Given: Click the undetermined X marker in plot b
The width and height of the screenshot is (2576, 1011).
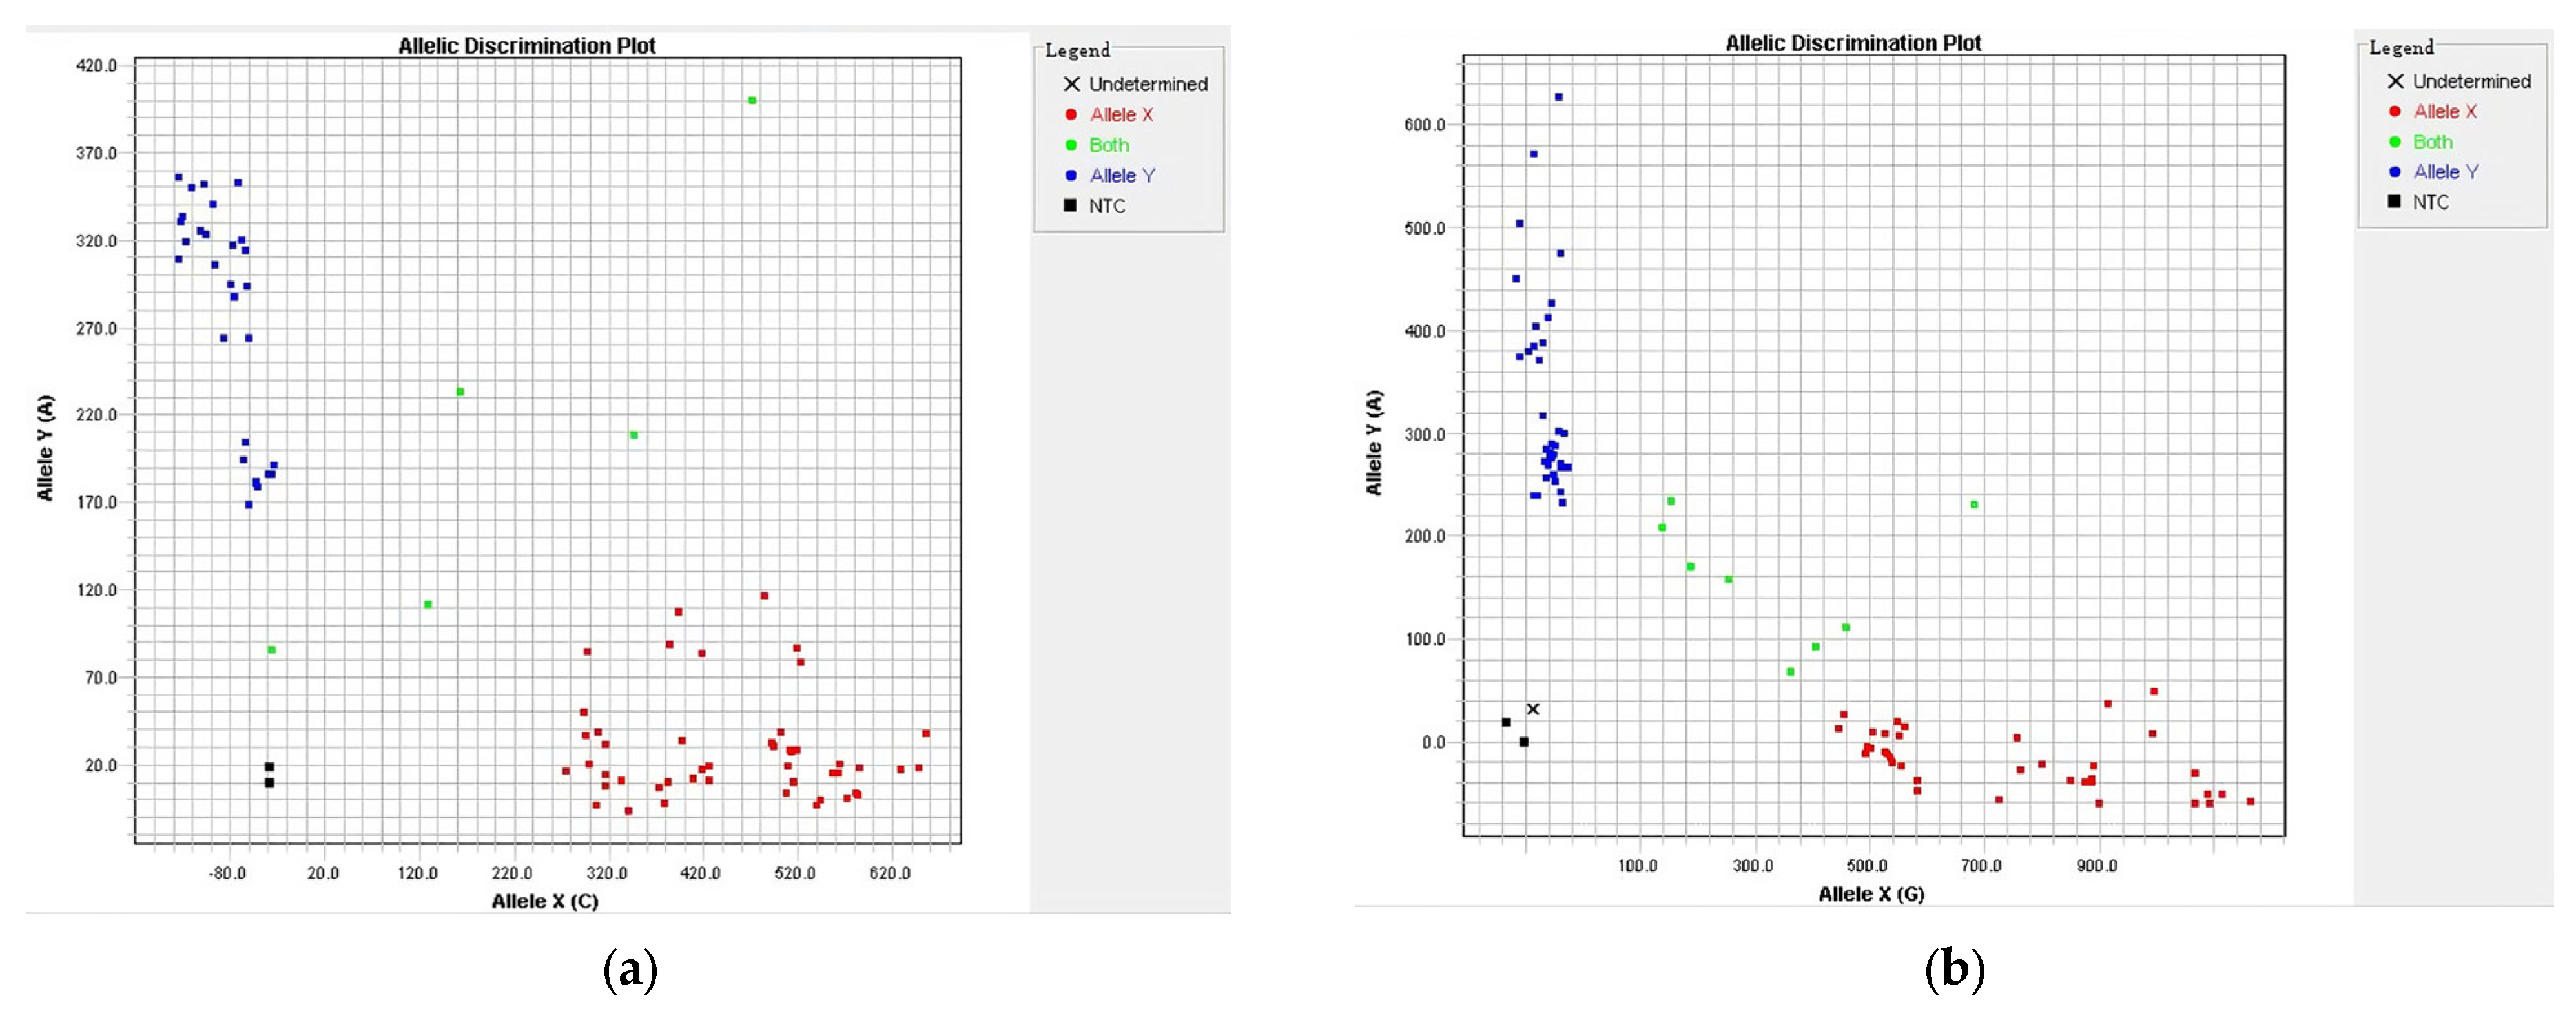Looking at the screenshot, I should coord(1532,709).
